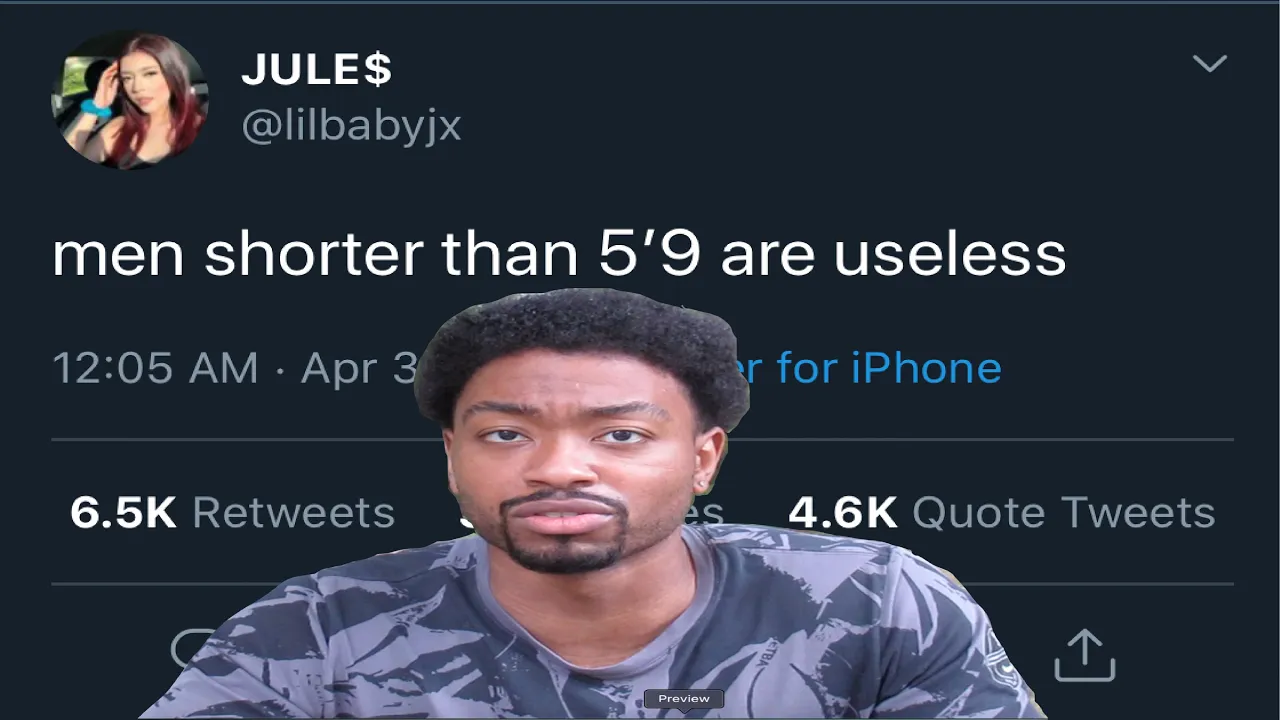View the 4.6K Quote Tweets list

(1002, 512)
